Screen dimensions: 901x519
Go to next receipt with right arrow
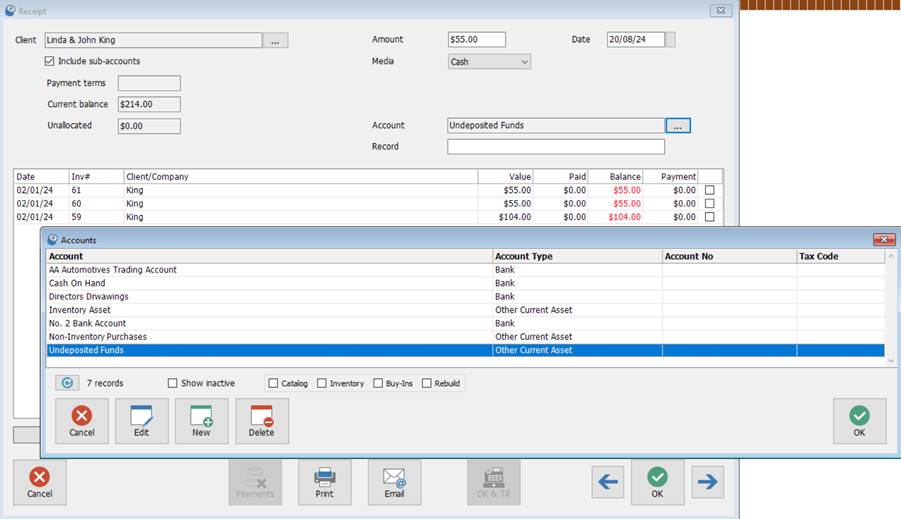(707, 482)
